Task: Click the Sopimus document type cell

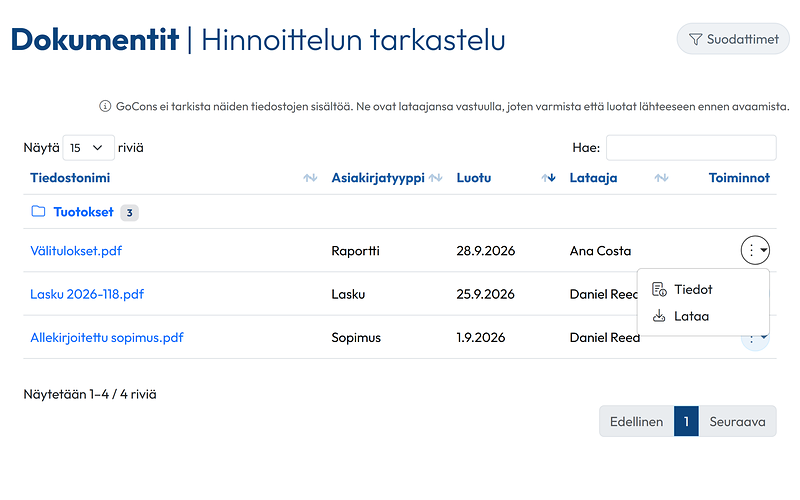Action: pyautogui.click(x=356, y=337)
